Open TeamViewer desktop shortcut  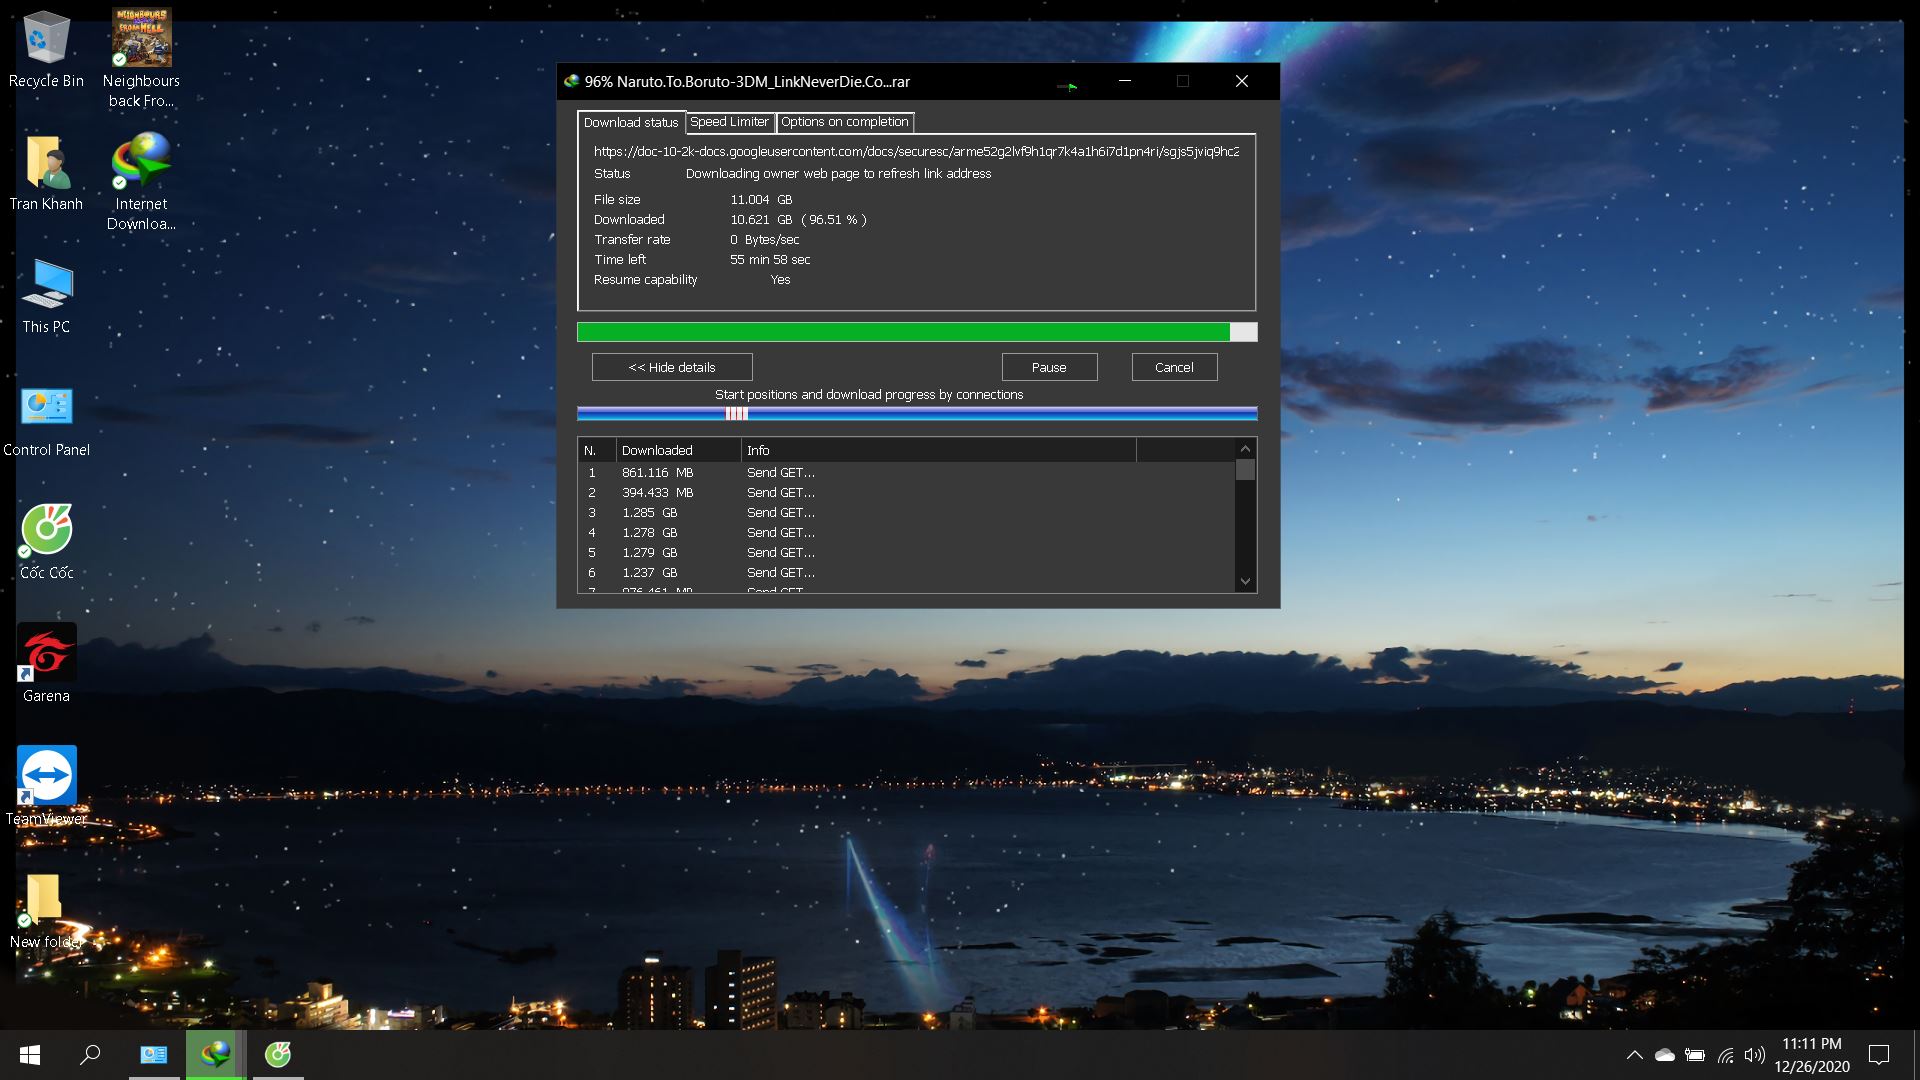point(46,776)
